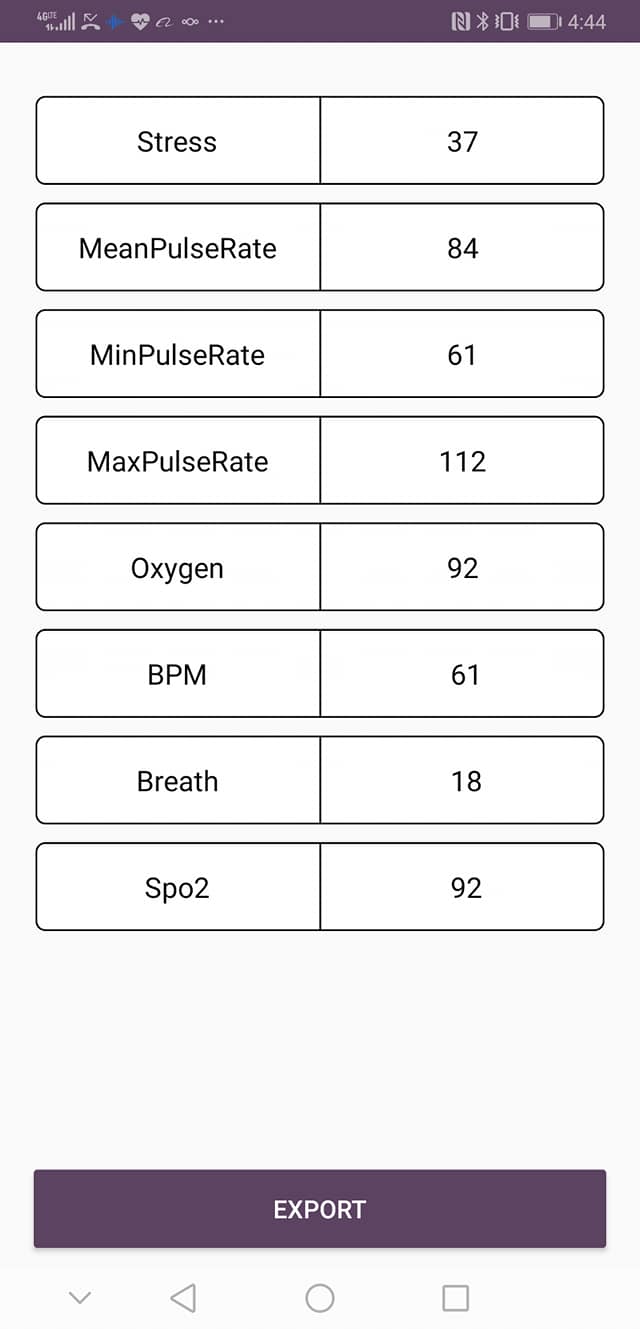Expand more notifications ellipsis in status bar
This screenshot has width=640, height=1329.
point(216,21)
